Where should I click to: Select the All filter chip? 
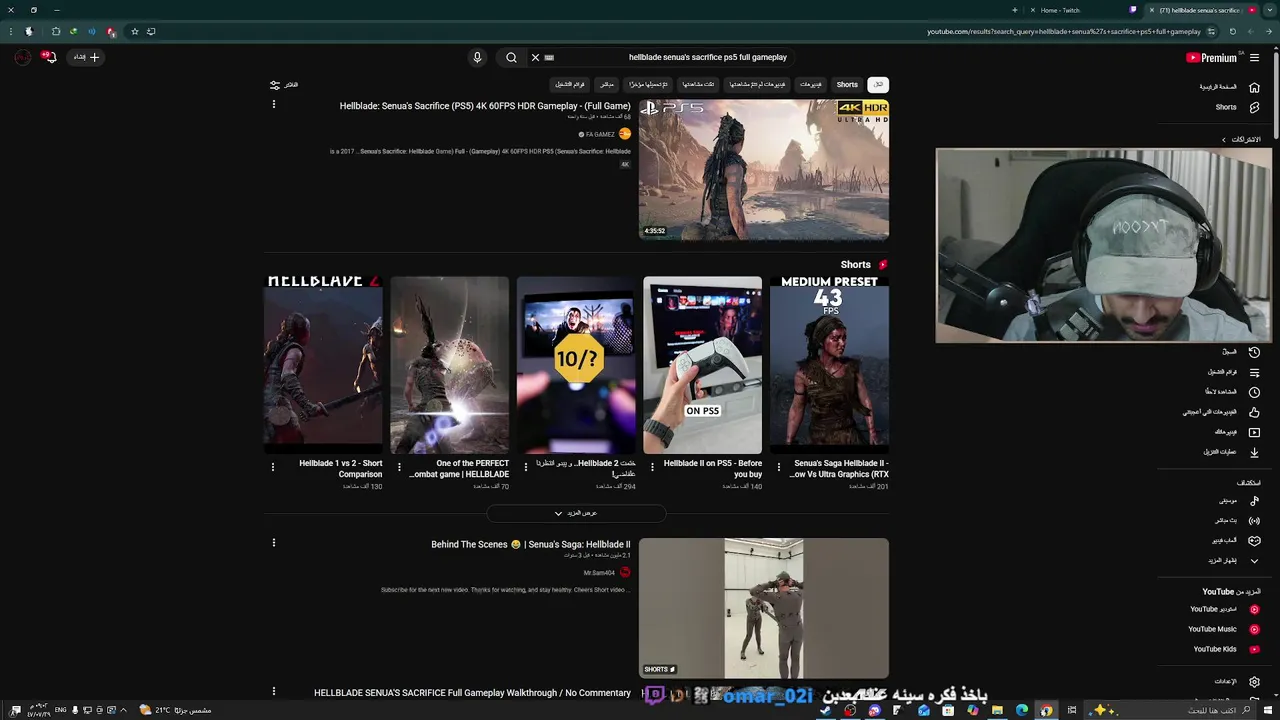[x=878, y=85]
